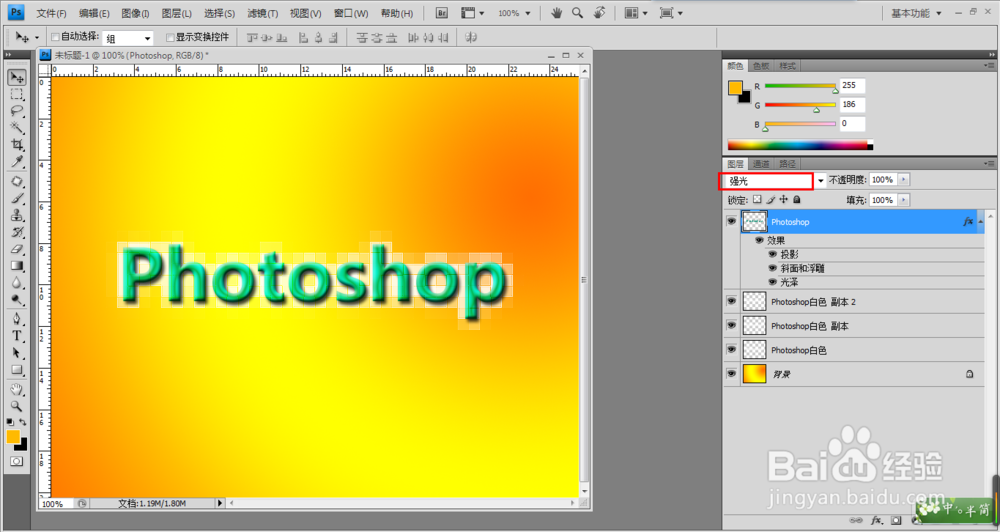Click the Rotate View tool in the application bar
The width and height of the screenshot is (1000, 532).
tap(599, 13)
